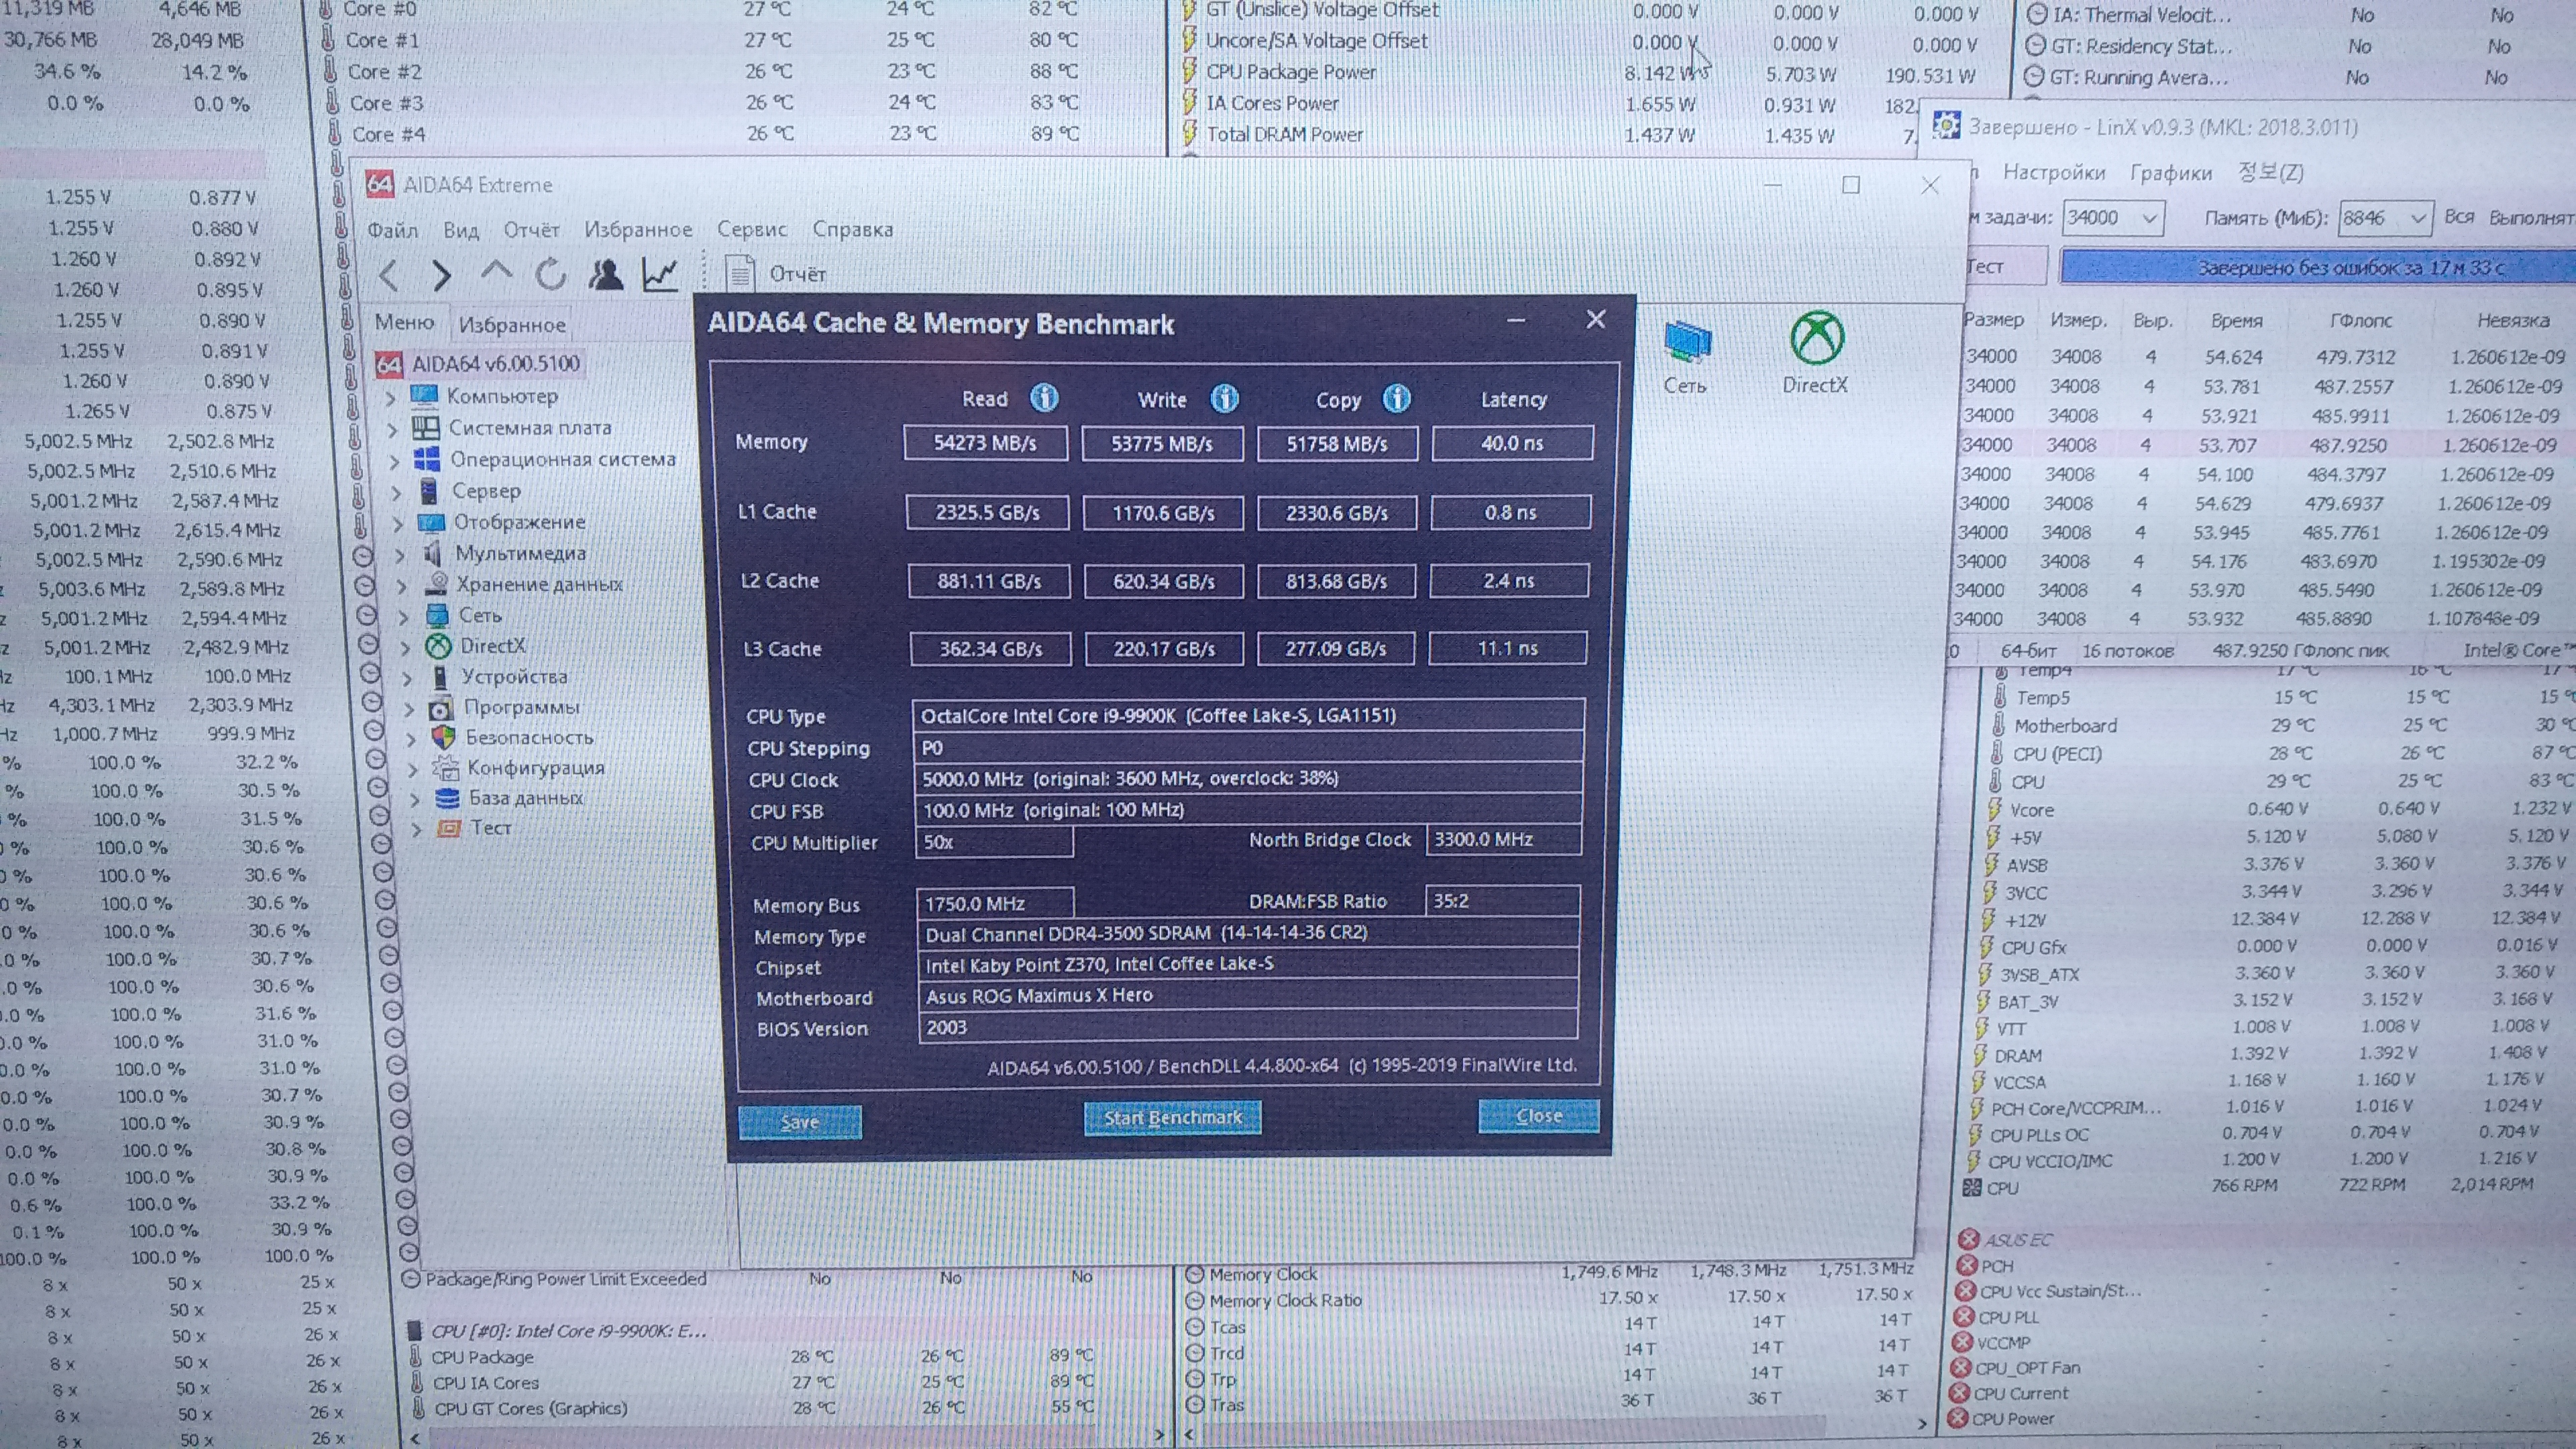Expand the Системная плата tree node
Image resolution: width=2576 pixels, height=1449 pixels.
point(392,429)
